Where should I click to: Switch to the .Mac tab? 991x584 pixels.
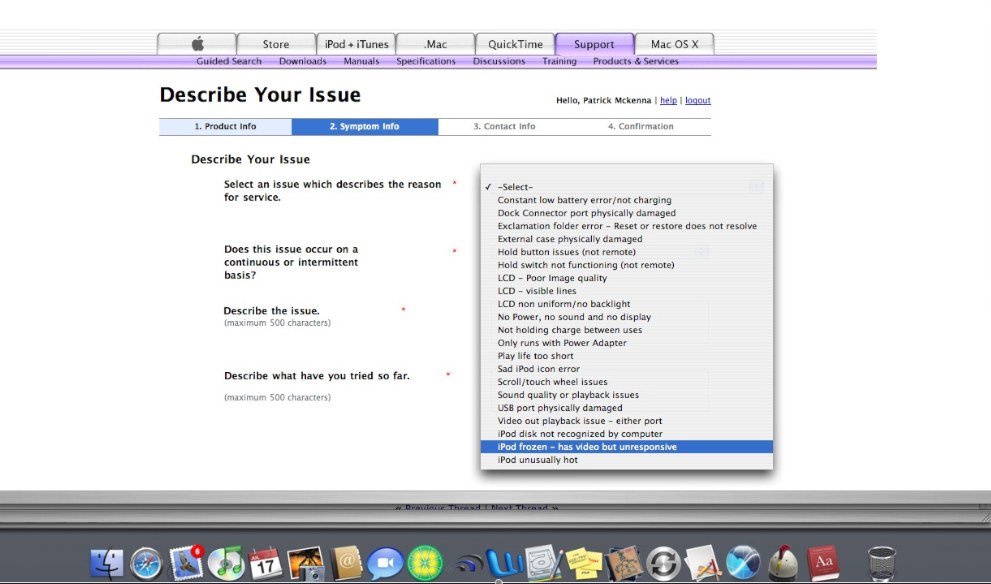click(435, 44)
